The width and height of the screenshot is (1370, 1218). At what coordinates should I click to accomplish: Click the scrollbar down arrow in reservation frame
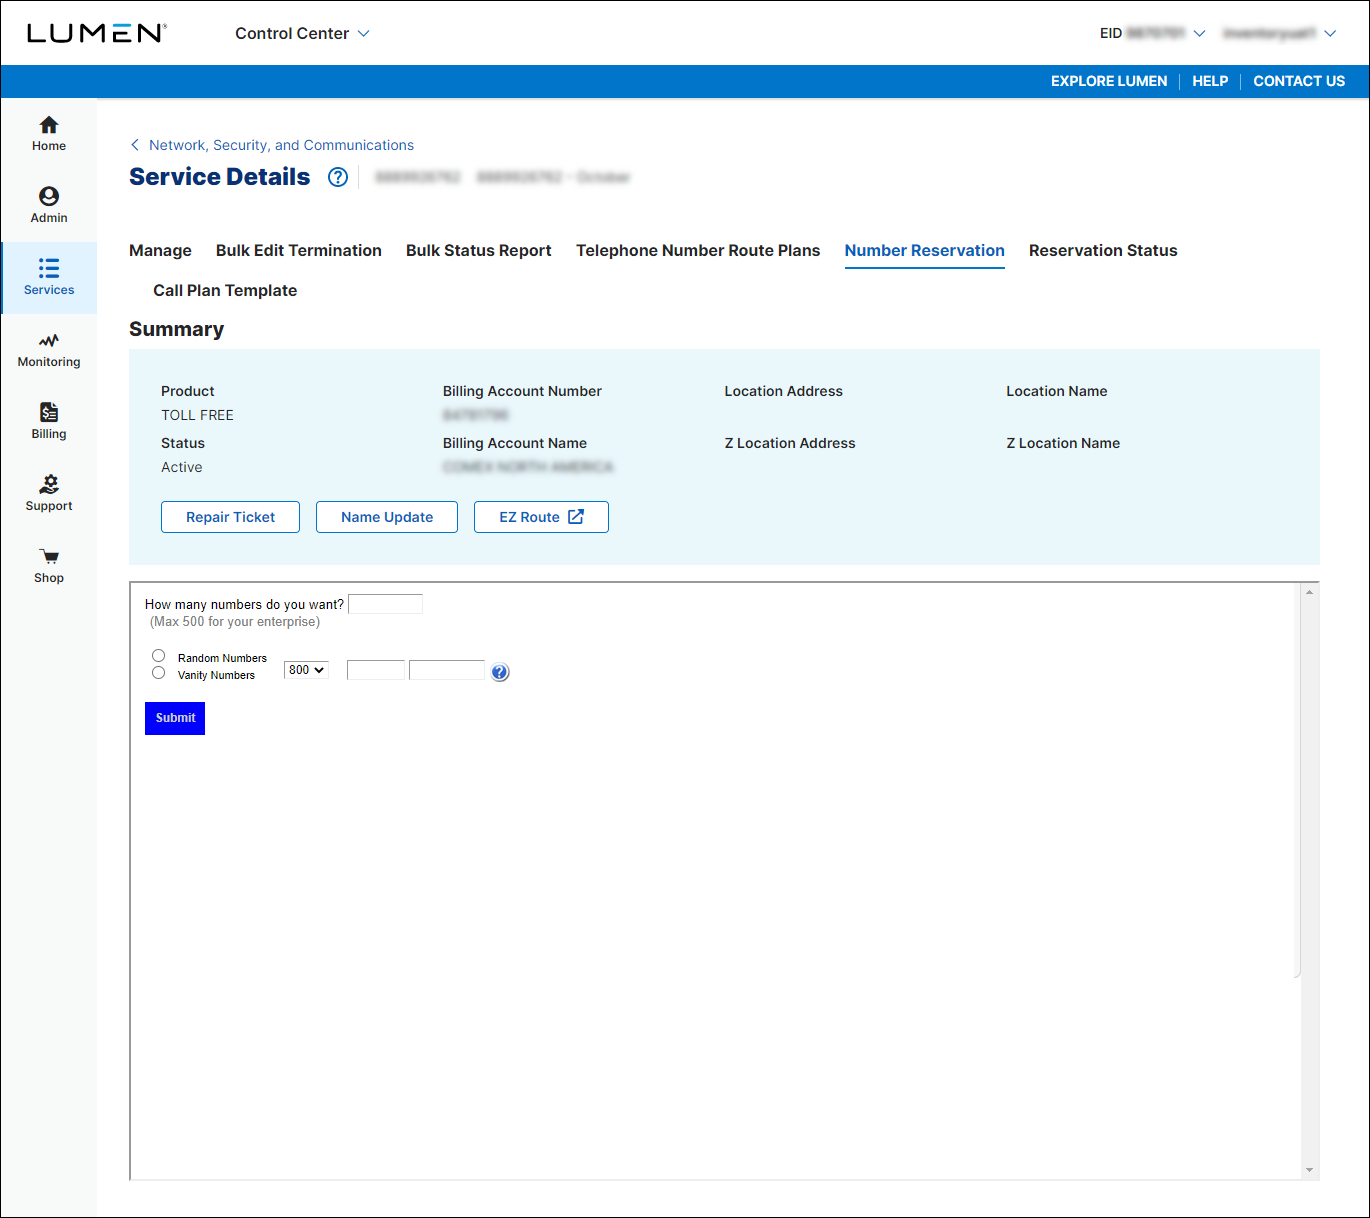point(1309,1170)
